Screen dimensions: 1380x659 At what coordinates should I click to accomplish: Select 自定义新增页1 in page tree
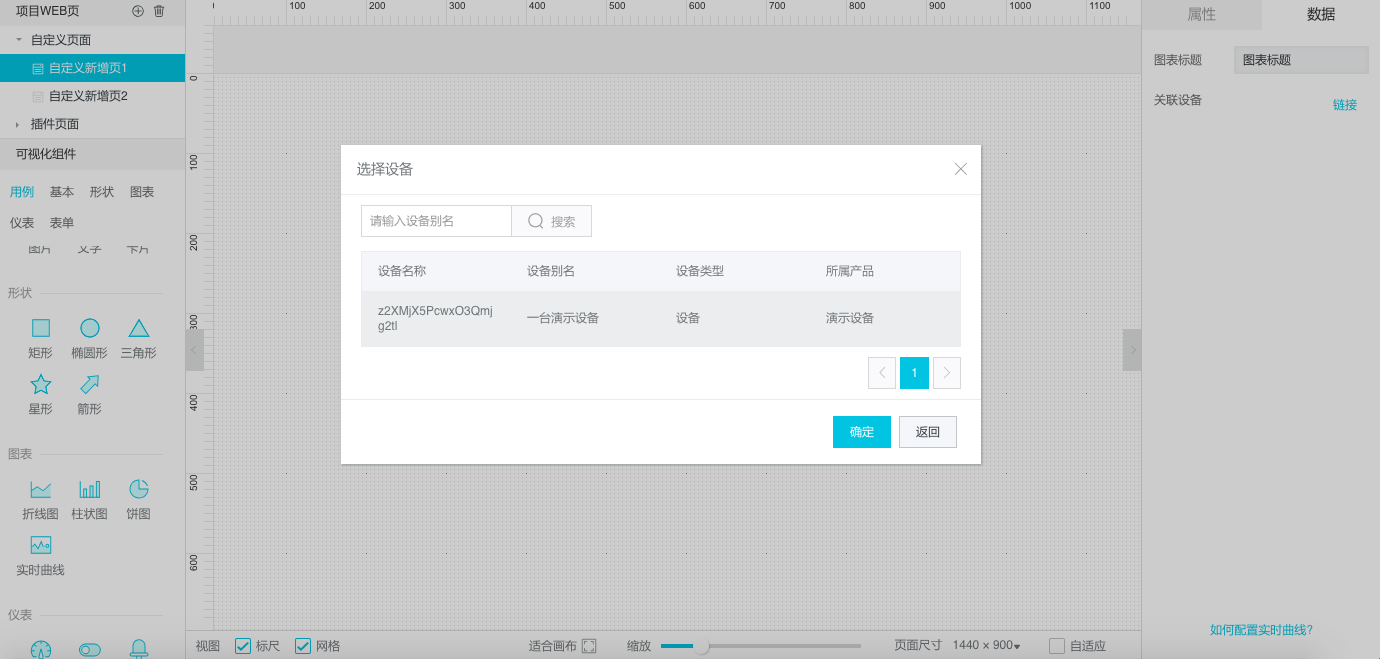[92, 68]
